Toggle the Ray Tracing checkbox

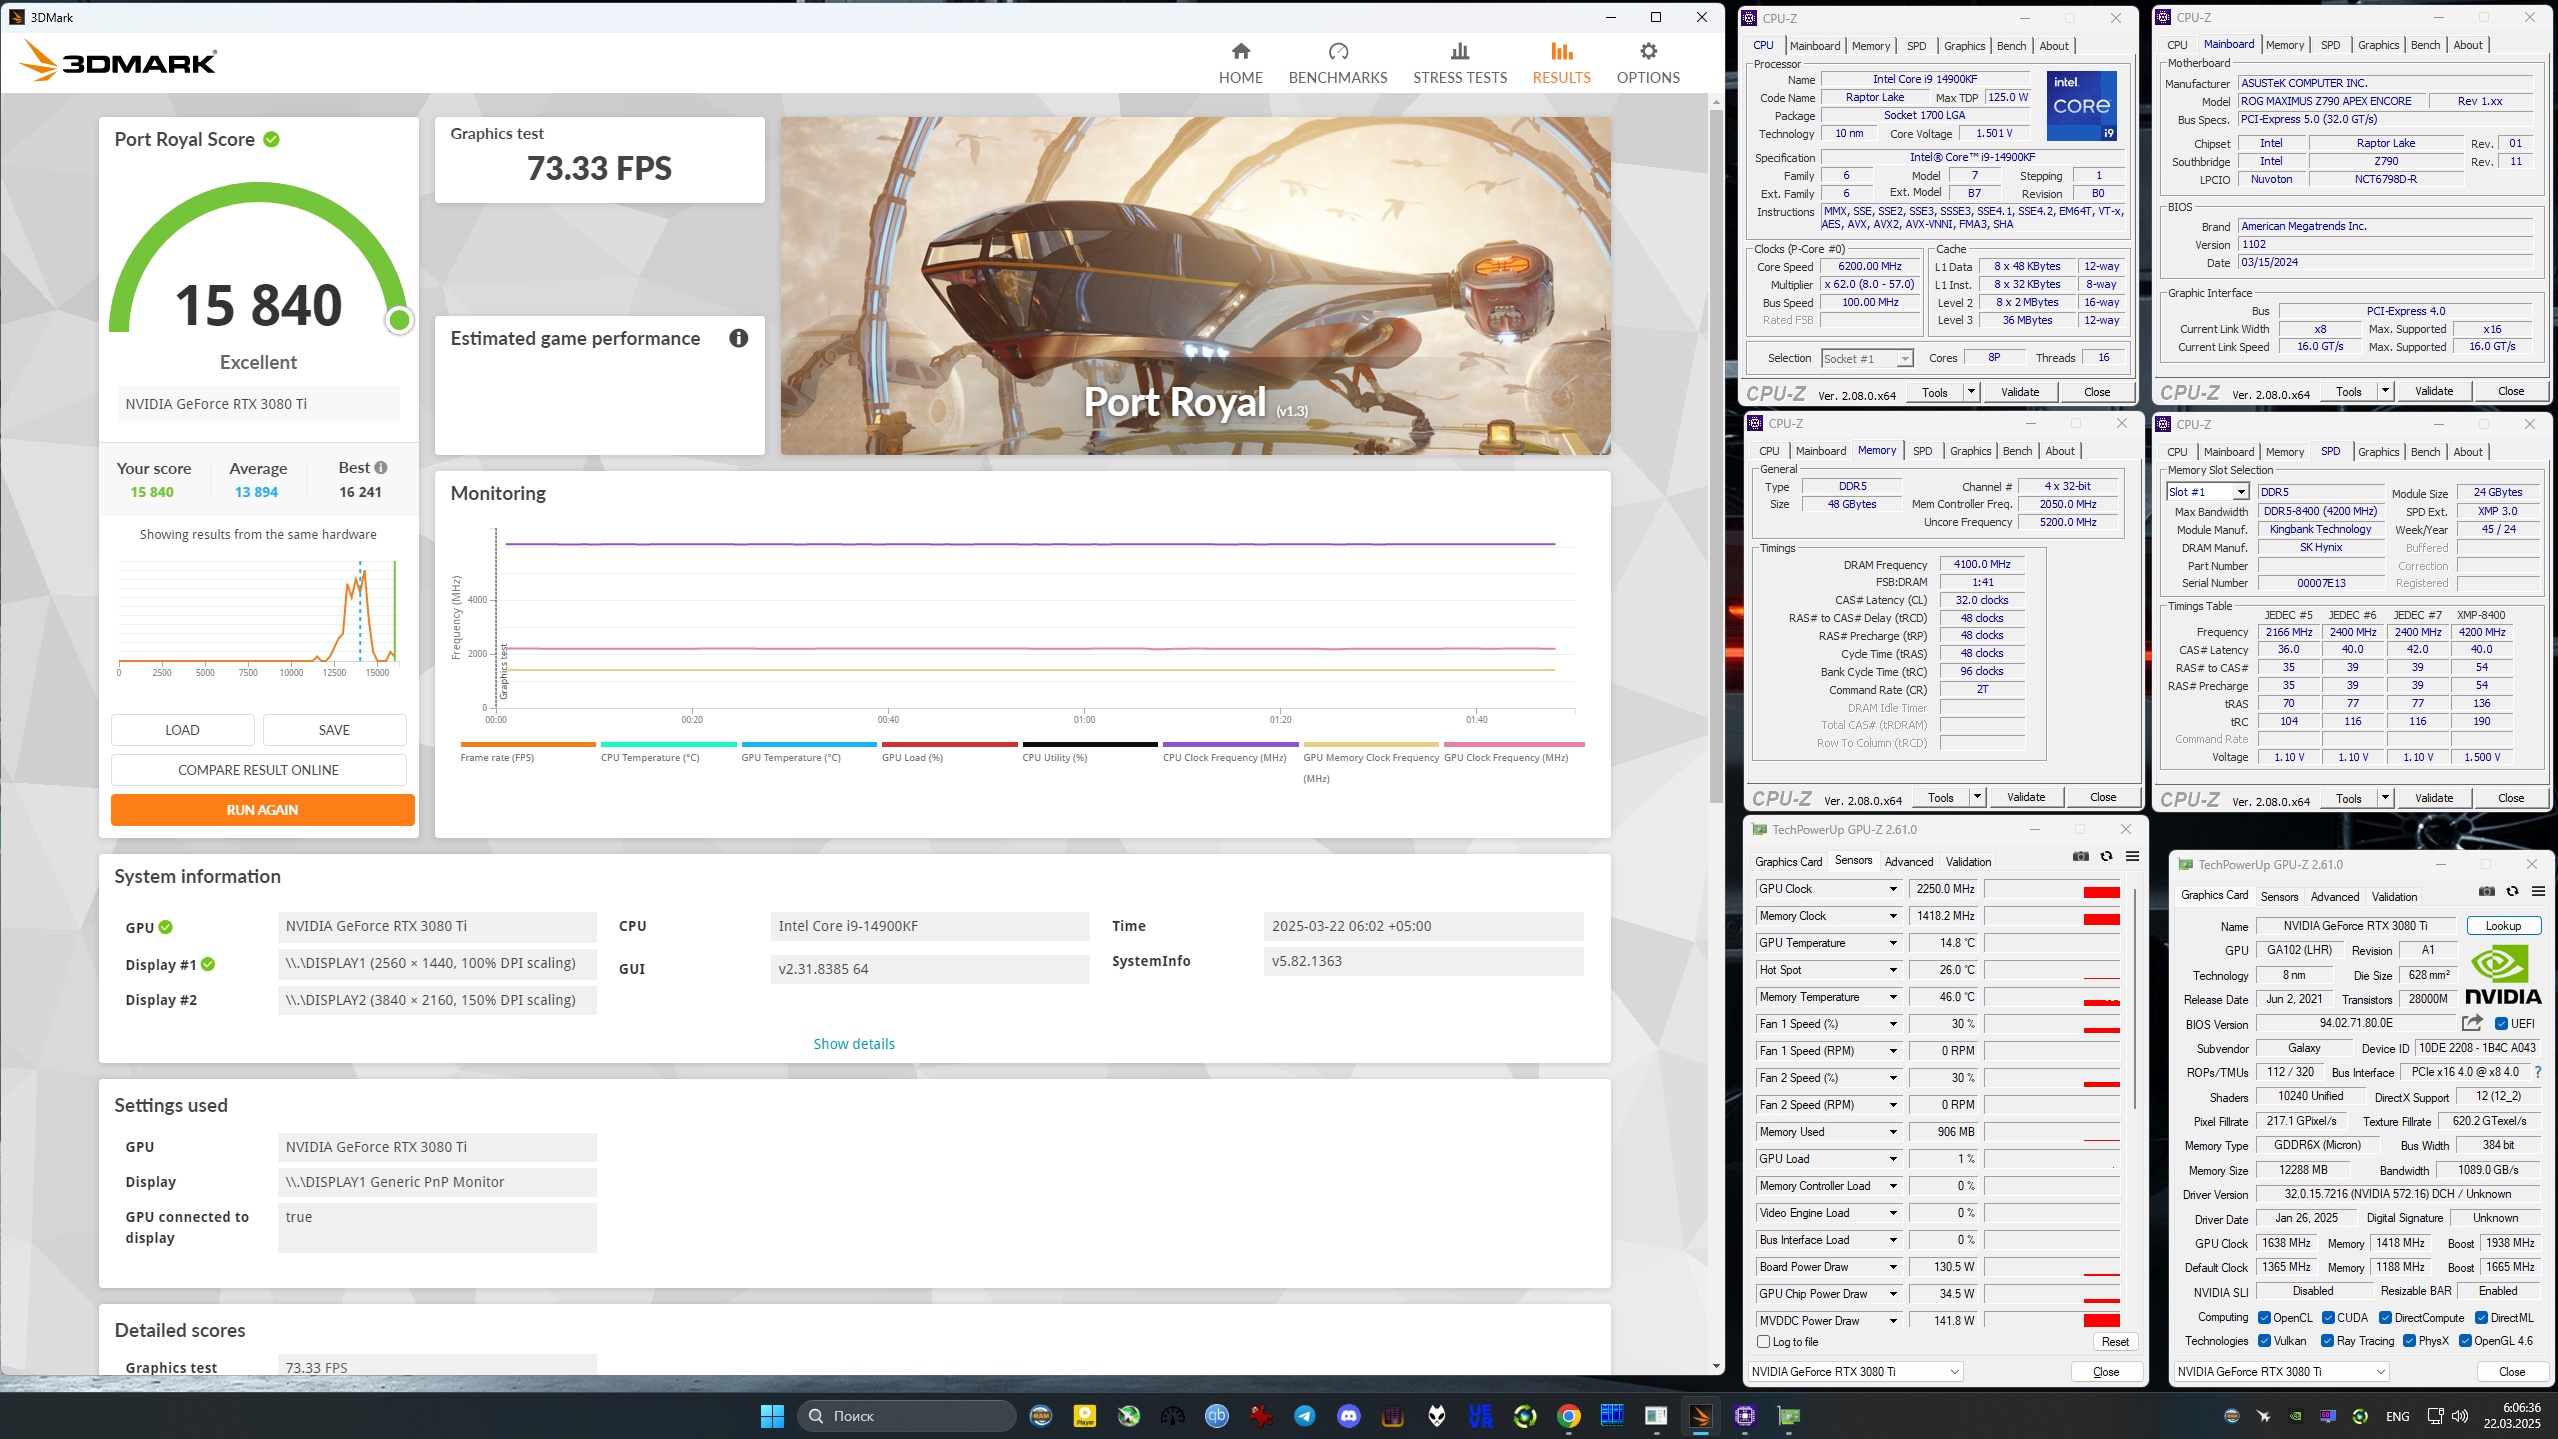tap(2327, 1341)
